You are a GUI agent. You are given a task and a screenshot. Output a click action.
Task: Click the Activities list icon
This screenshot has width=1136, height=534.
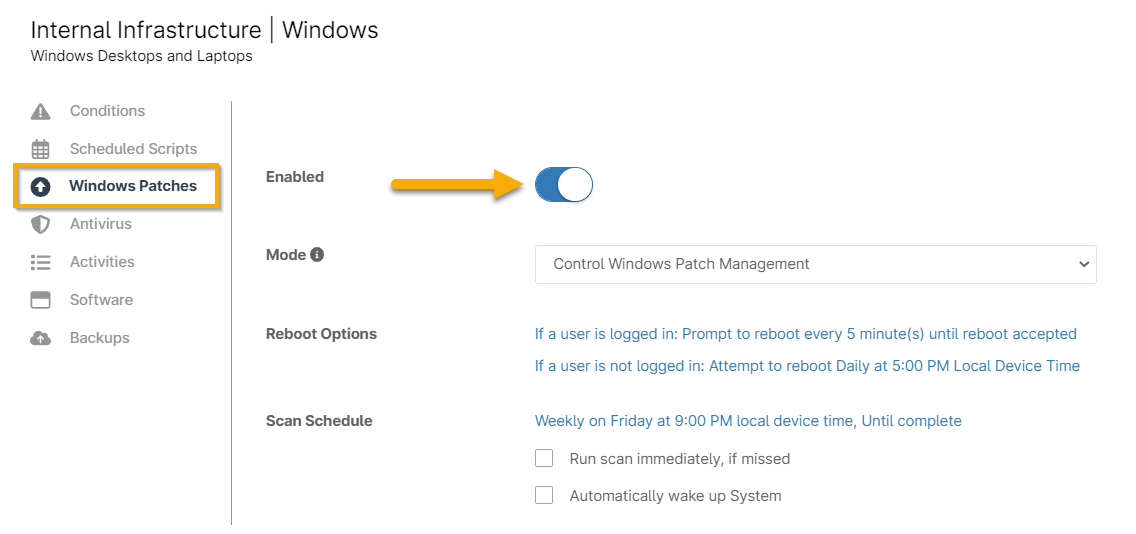coord(40,262)
